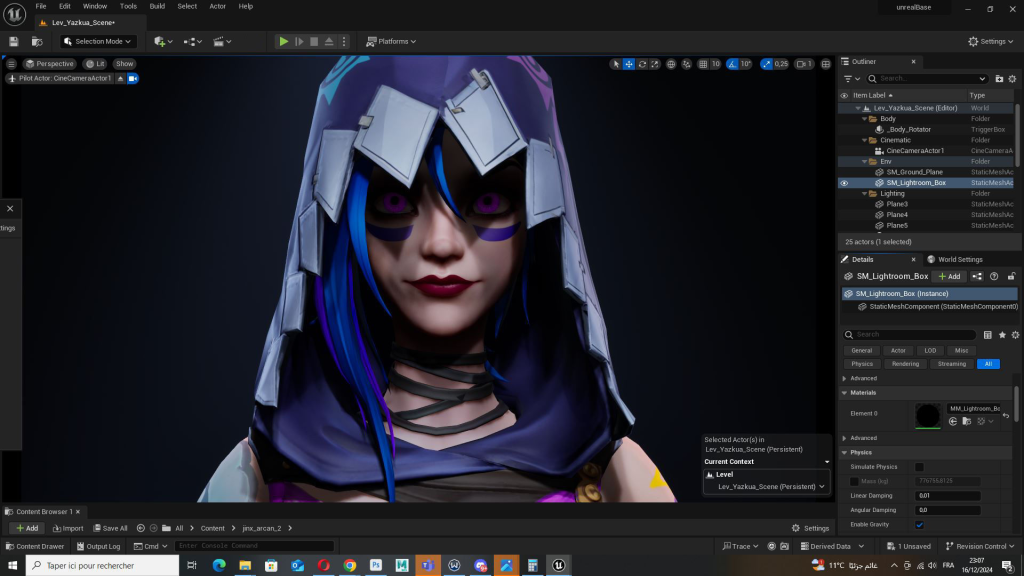The height and width of the screenshot is (576, 1024).
Task: Select SM_Ground_Plane in the Outliner
Action: point(914,172)
